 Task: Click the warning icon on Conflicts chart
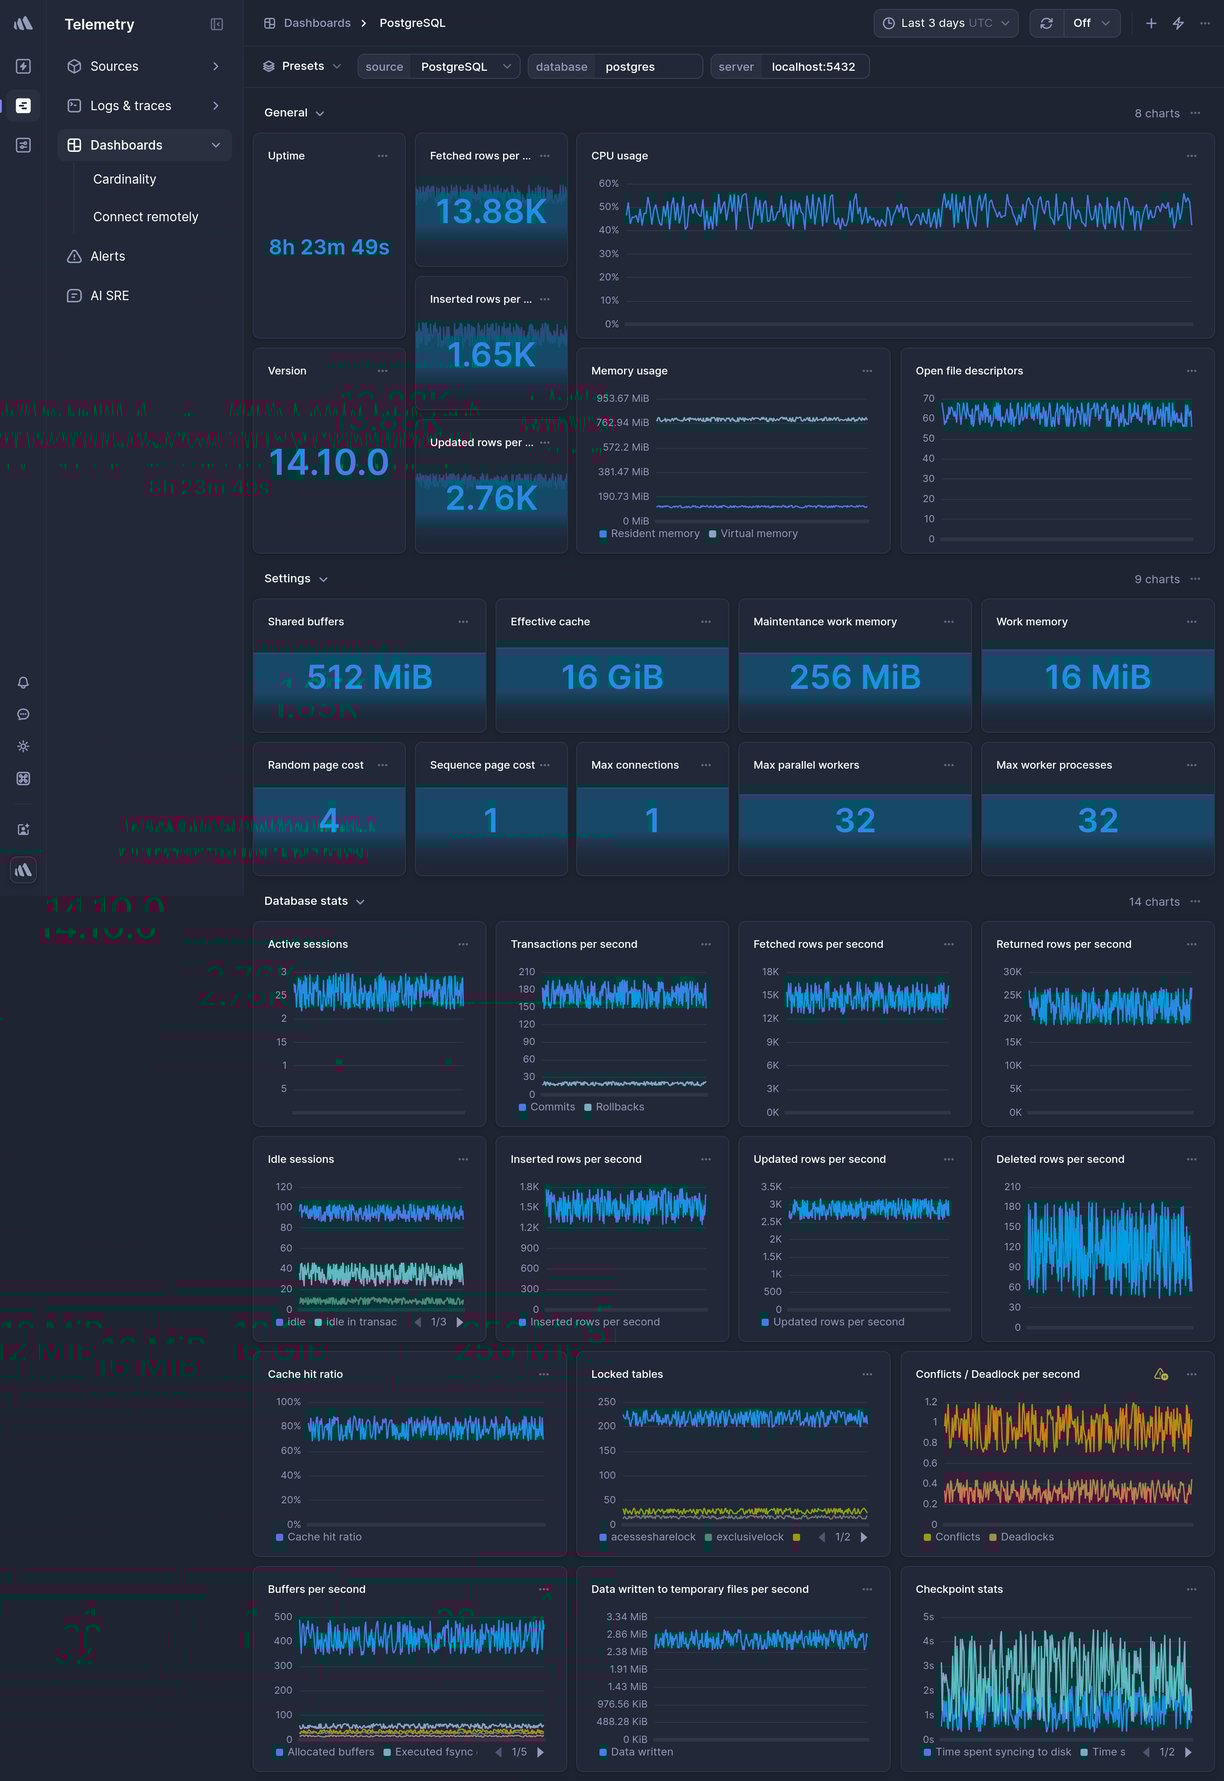click(1160, 1374)
